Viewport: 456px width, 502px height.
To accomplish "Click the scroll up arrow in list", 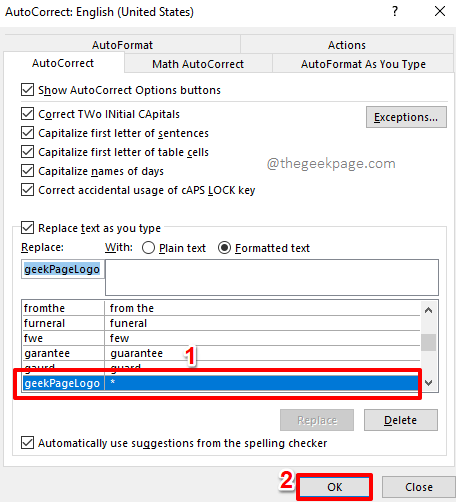I will [429, 310].
